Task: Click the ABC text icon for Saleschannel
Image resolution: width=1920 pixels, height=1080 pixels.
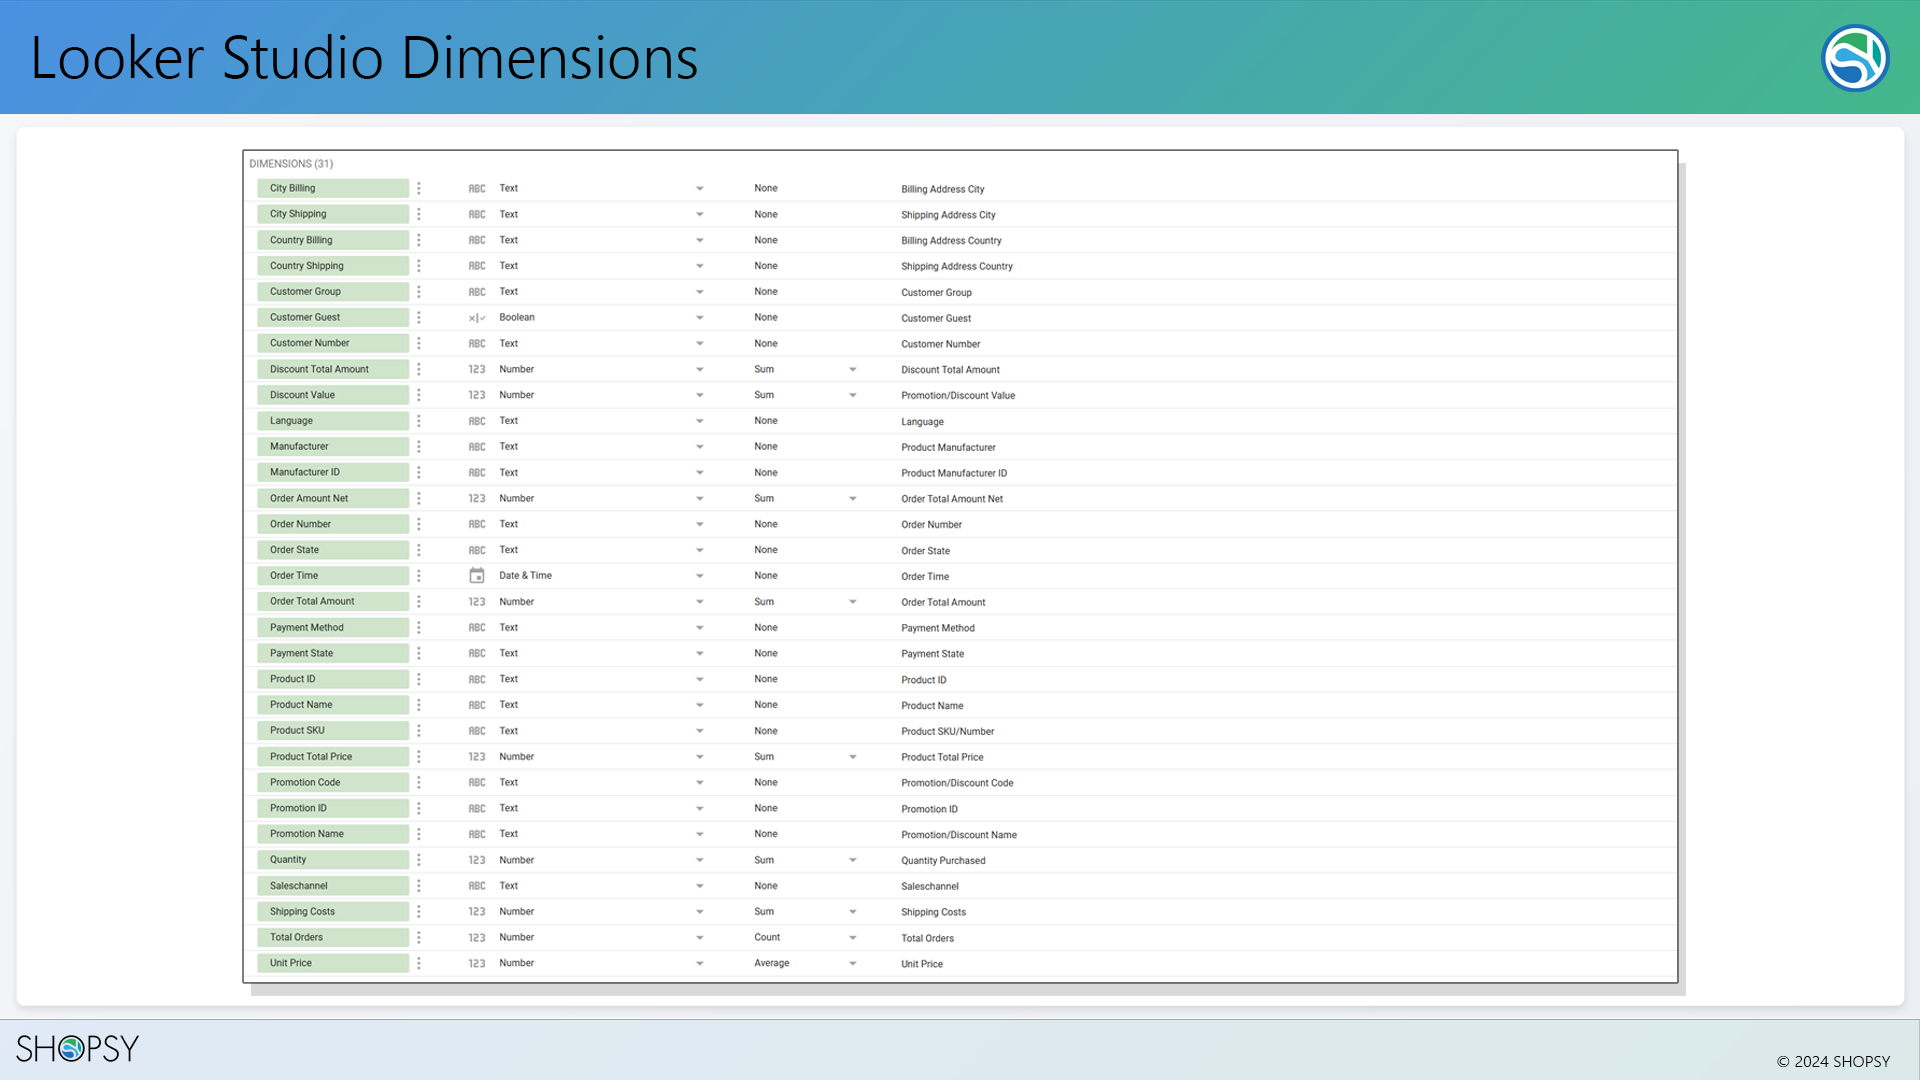Action: pos(477,886)
